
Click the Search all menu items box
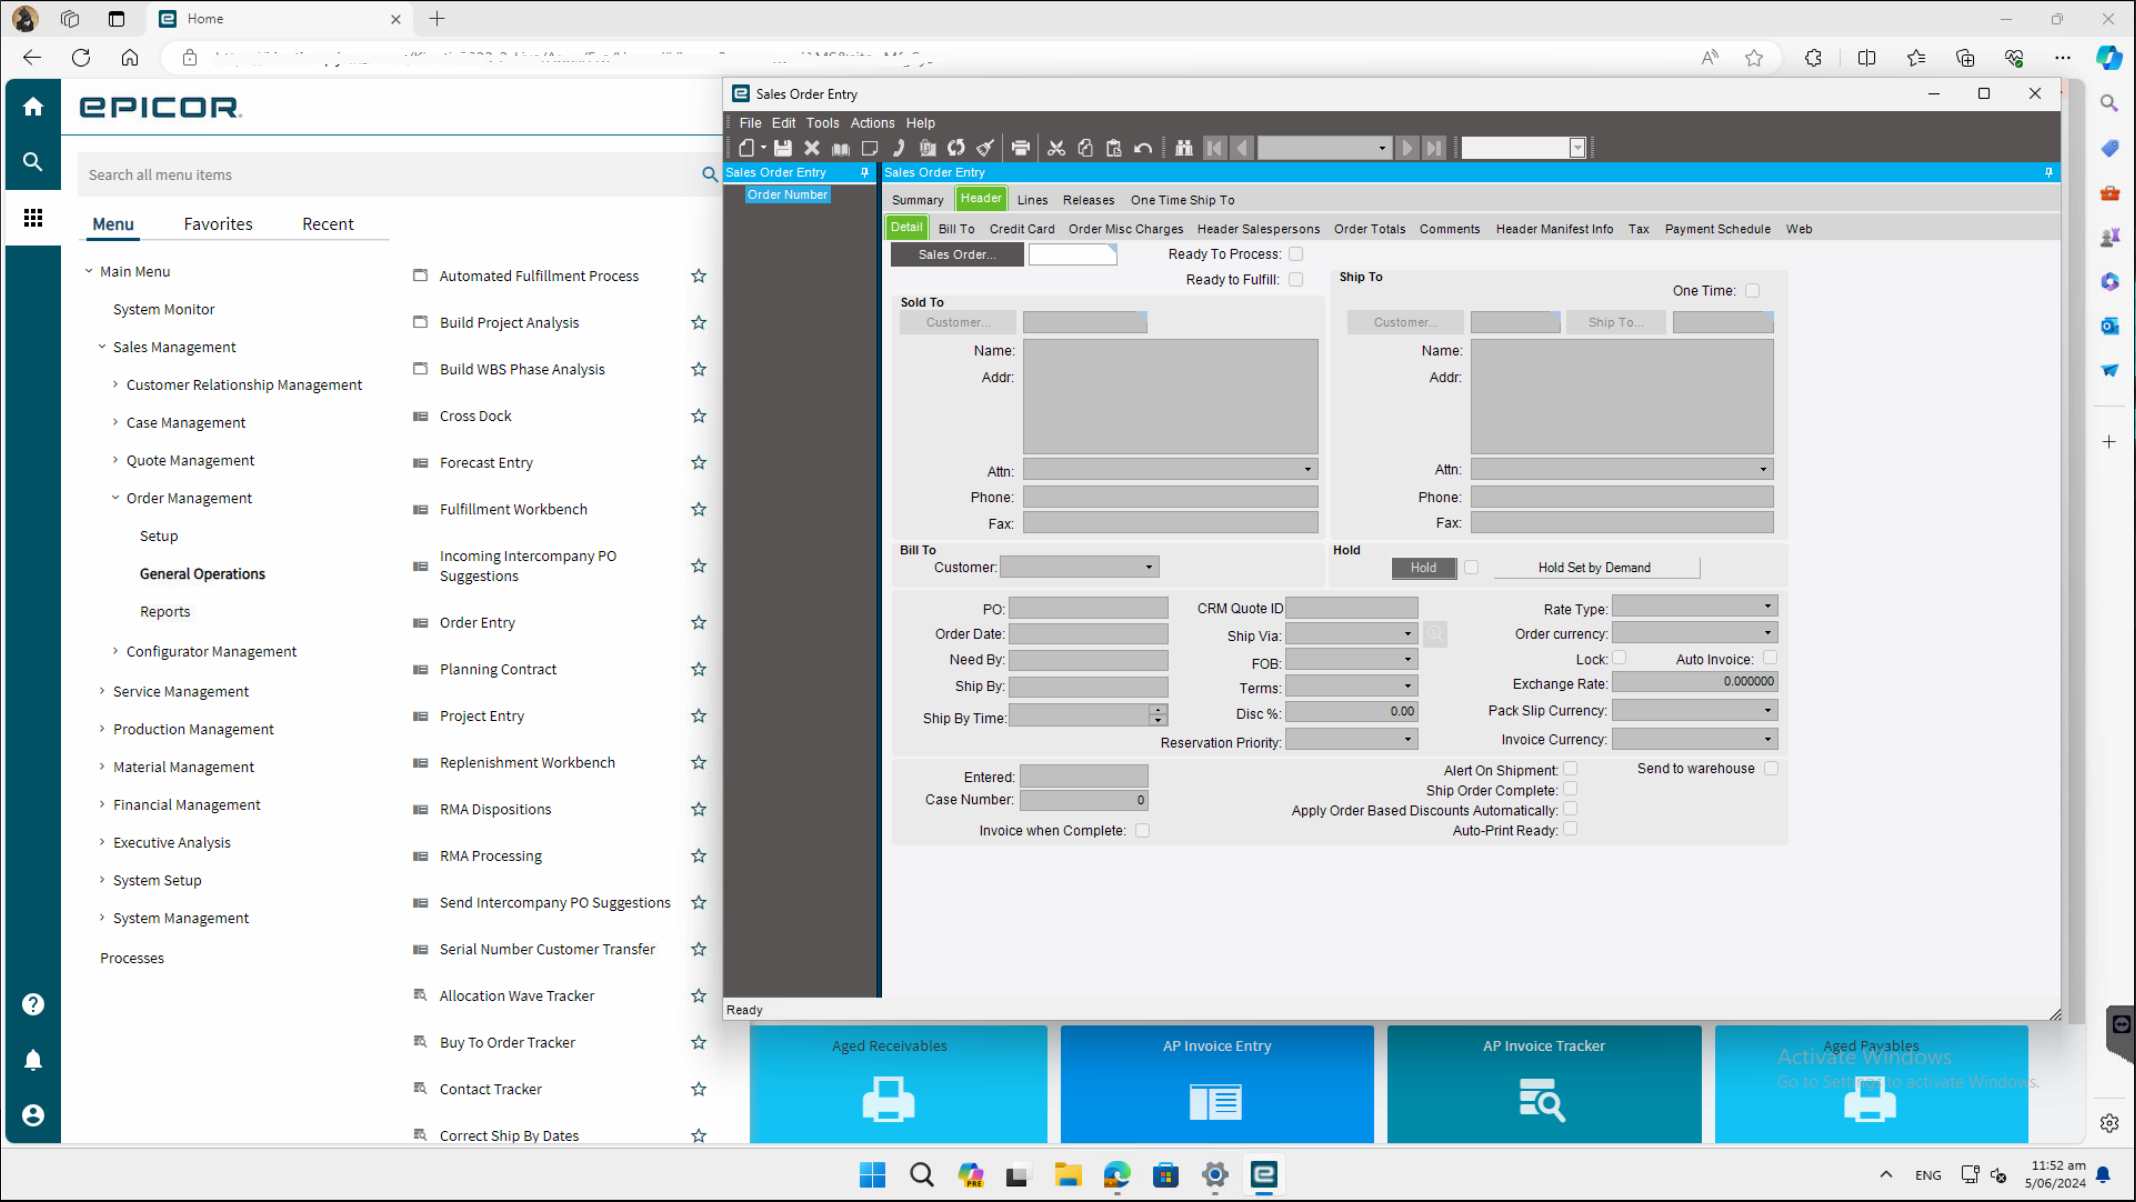click(390, 175)
